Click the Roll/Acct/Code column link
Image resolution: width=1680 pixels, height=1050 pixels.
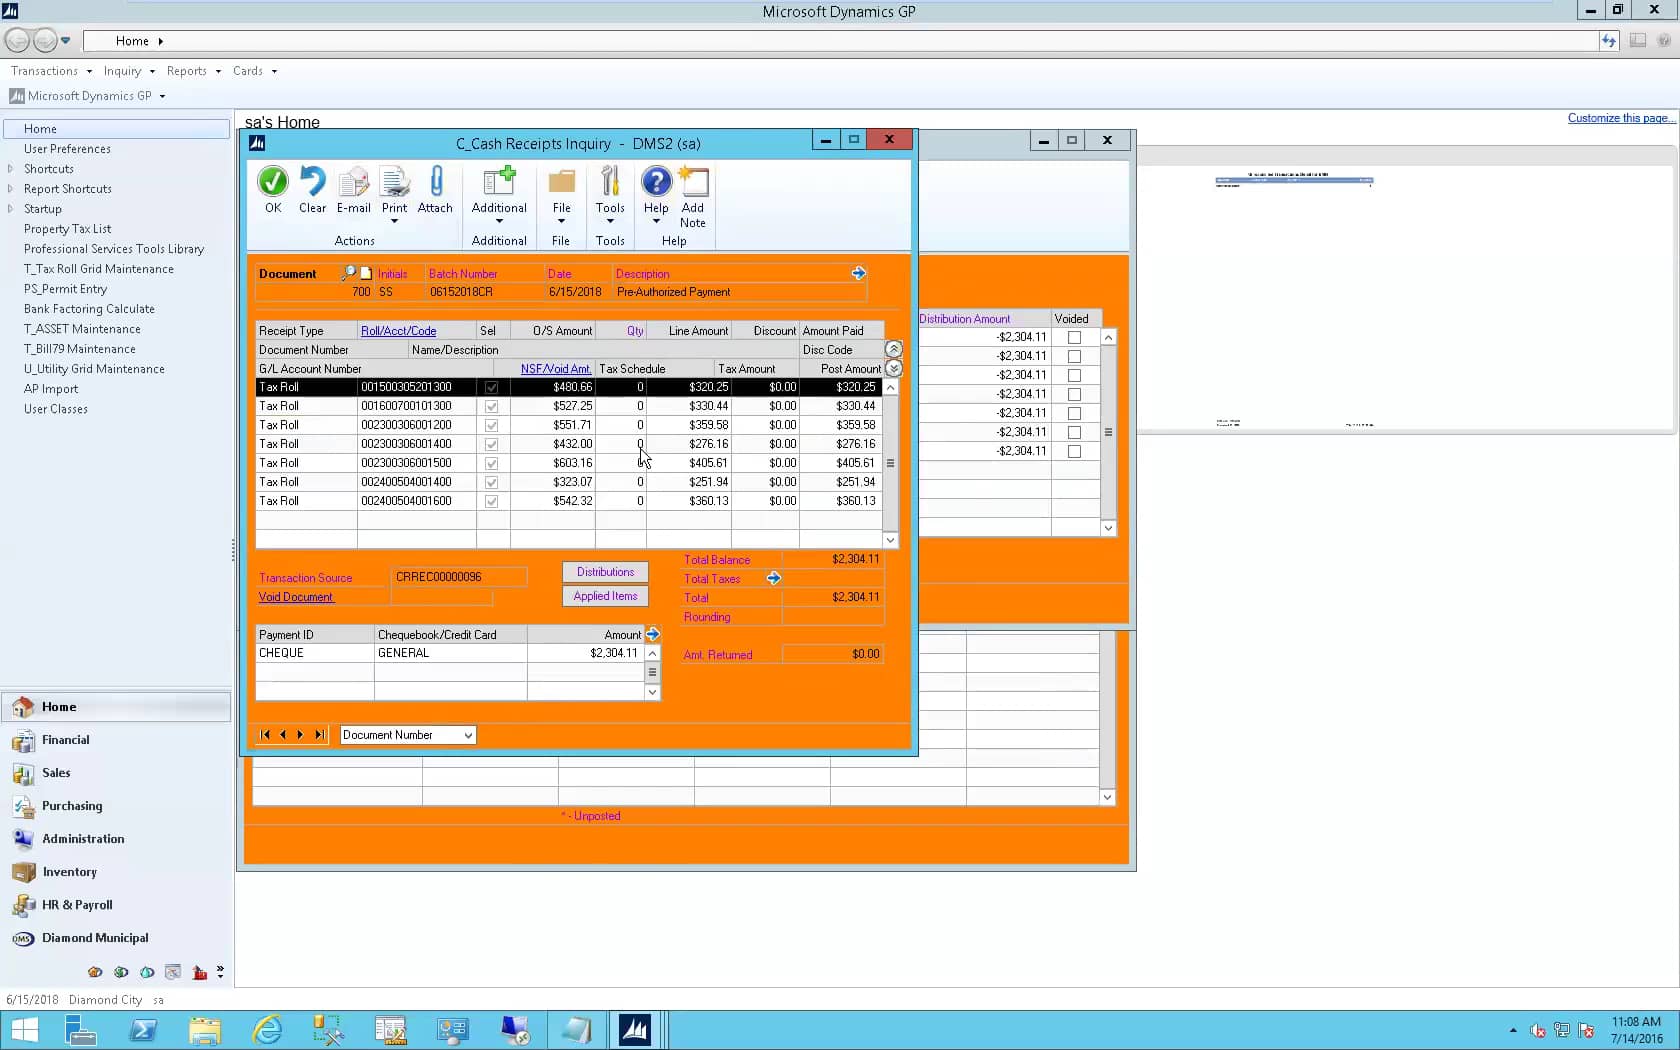pos(398,331)
